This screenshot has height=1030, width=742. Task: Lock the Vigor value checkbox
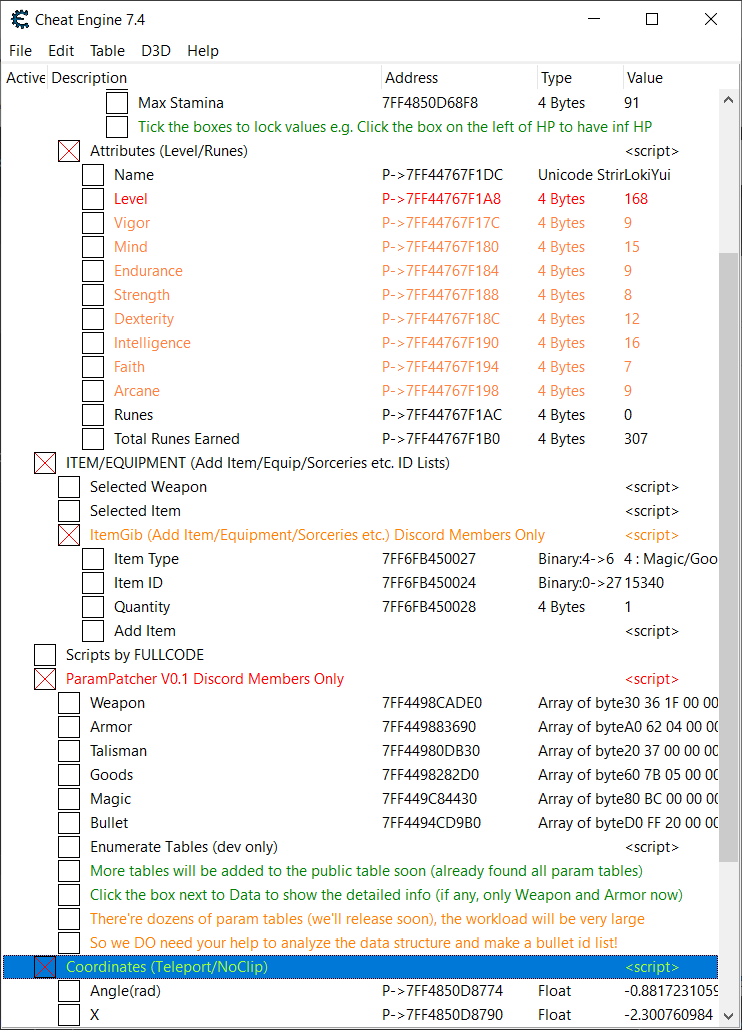point(93,223)
